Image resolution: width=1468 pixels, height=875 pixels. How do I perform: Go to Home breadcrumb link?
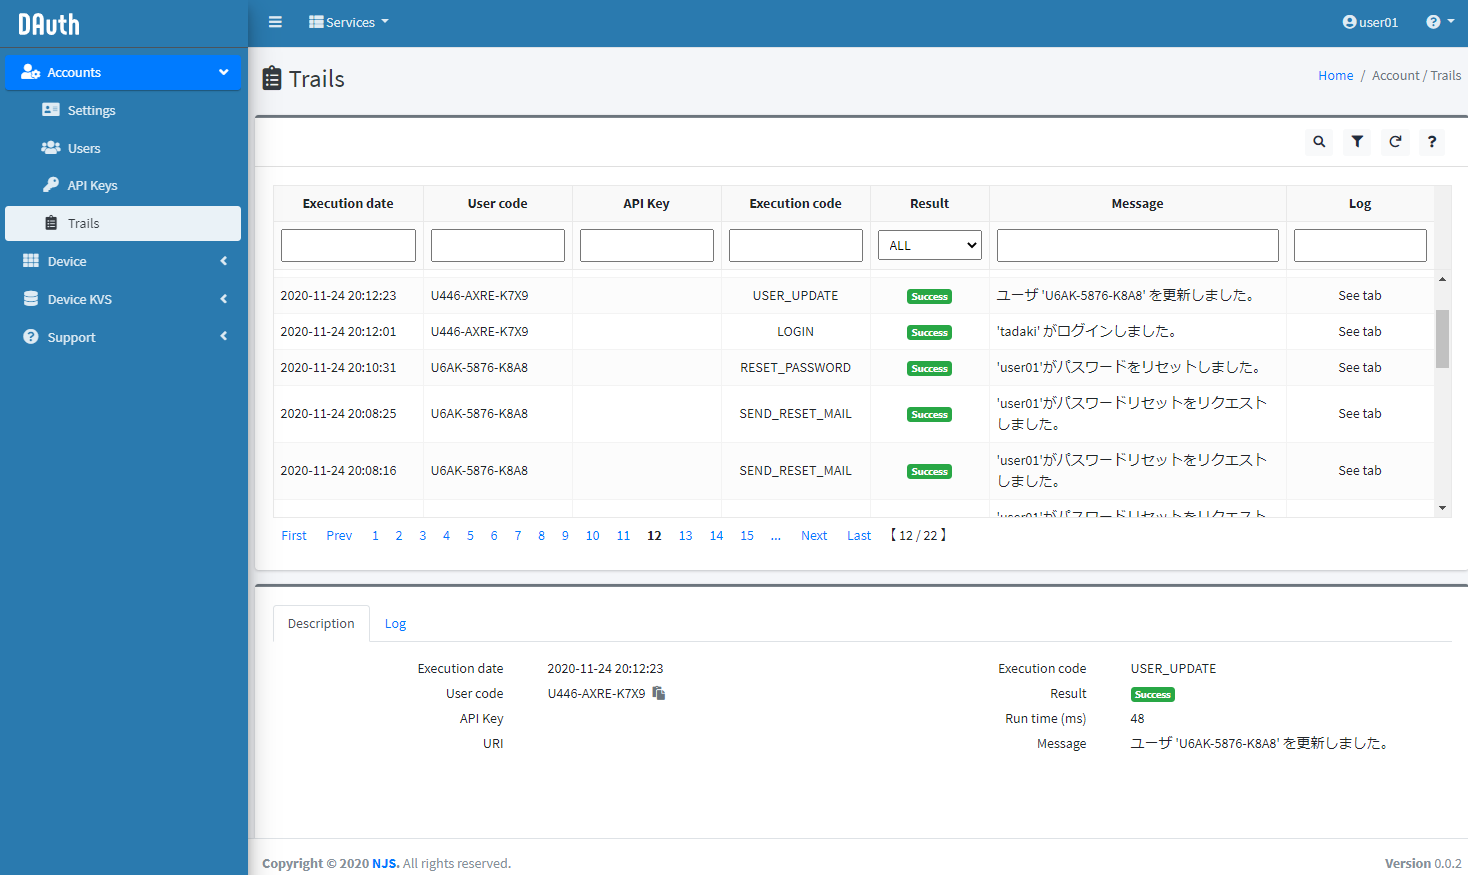(x=1335, y=75)
